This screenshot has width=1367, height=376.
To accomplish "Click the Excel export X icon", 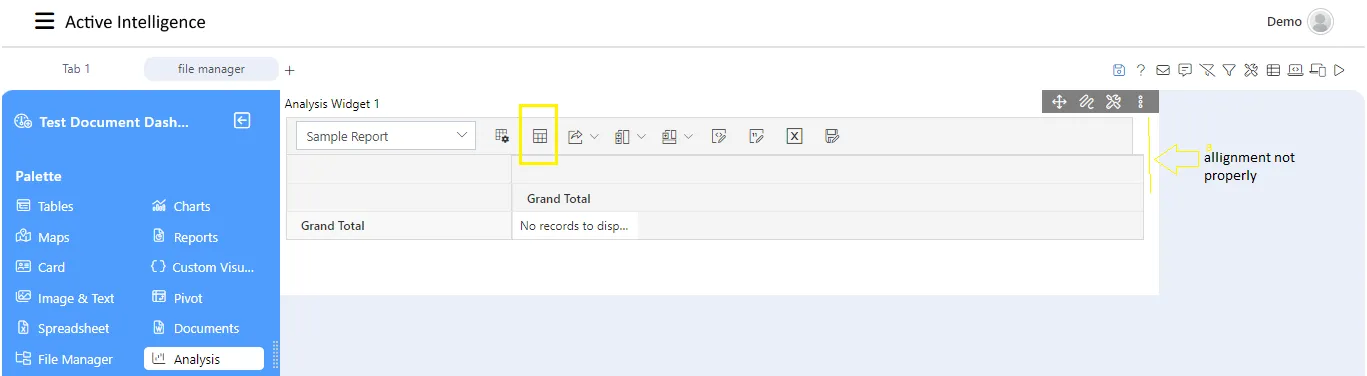I will (x=794, y=136).
